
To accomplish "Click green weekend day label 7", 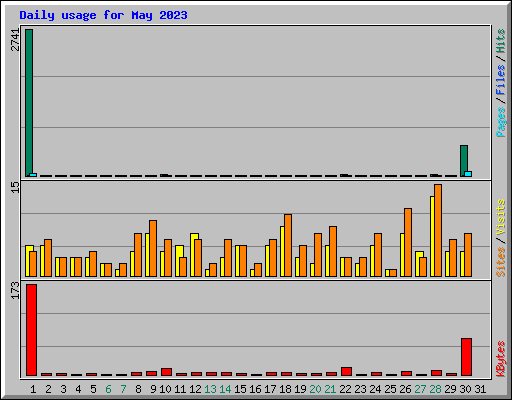I will click(x=123, y=389).
